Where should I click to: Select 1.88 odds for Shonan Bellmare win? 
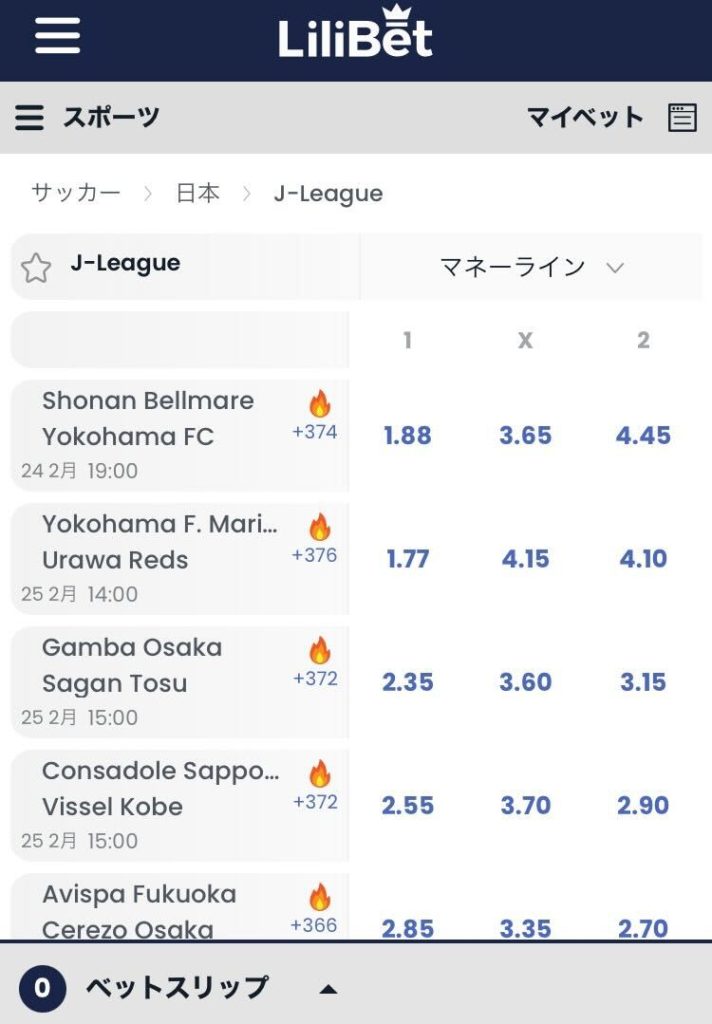(406, 435)
